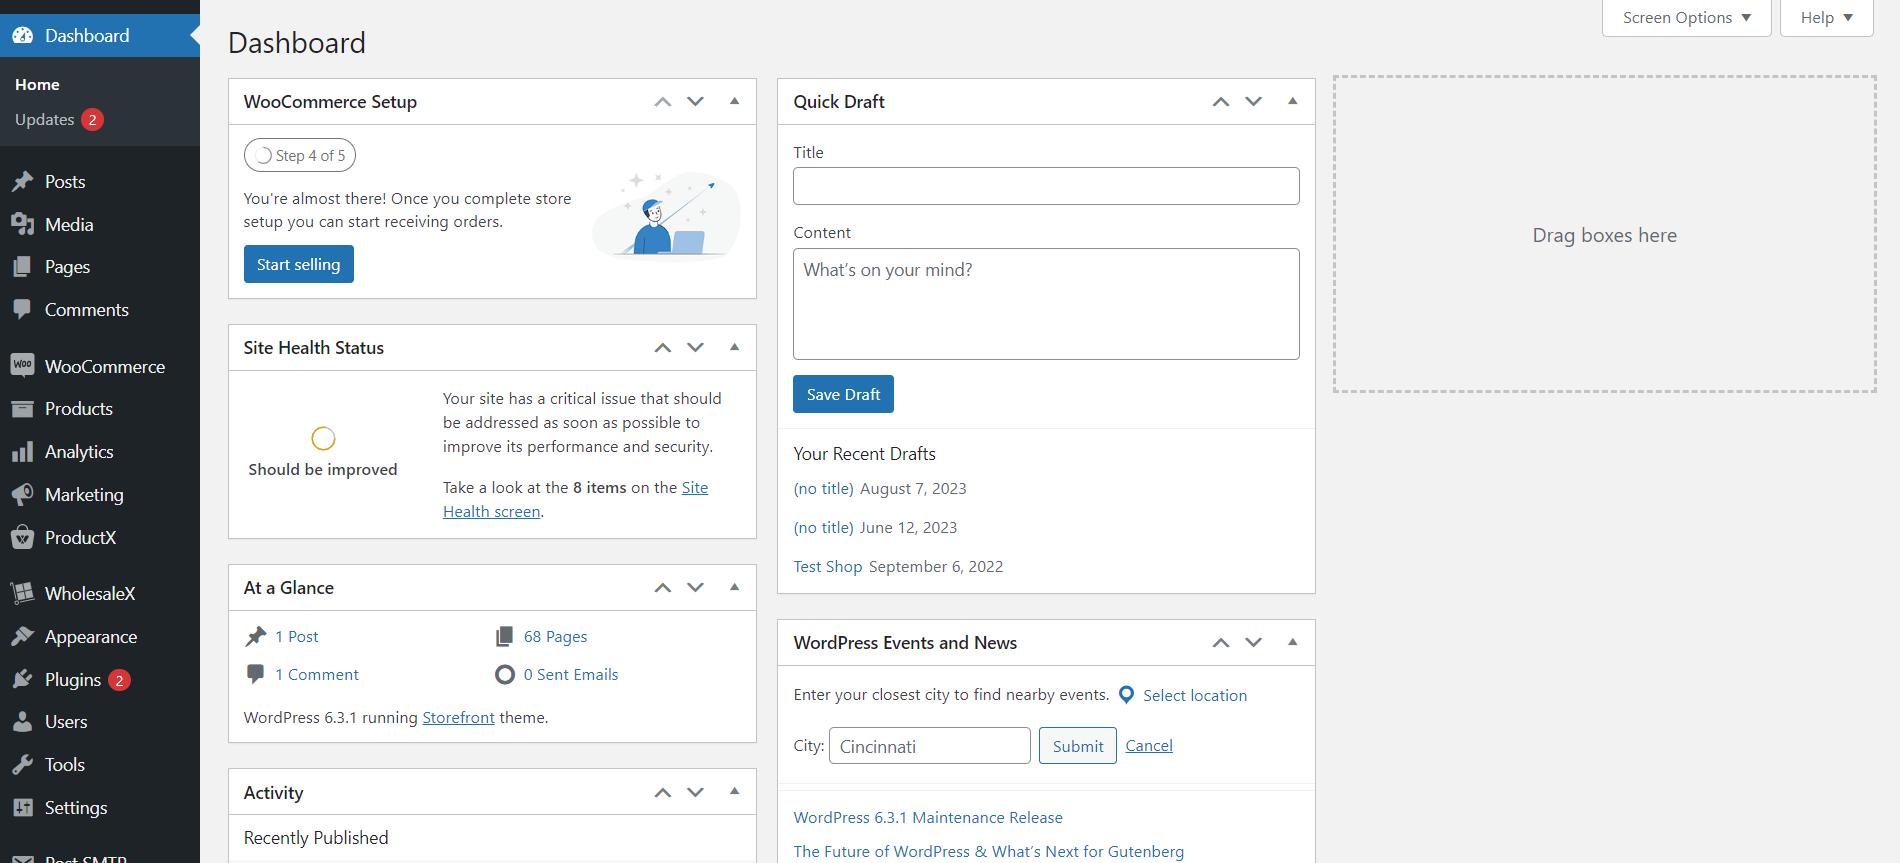1900x863 pixels.
Task: Go to Home under Dashboard
Action: [x=37, y=85]
